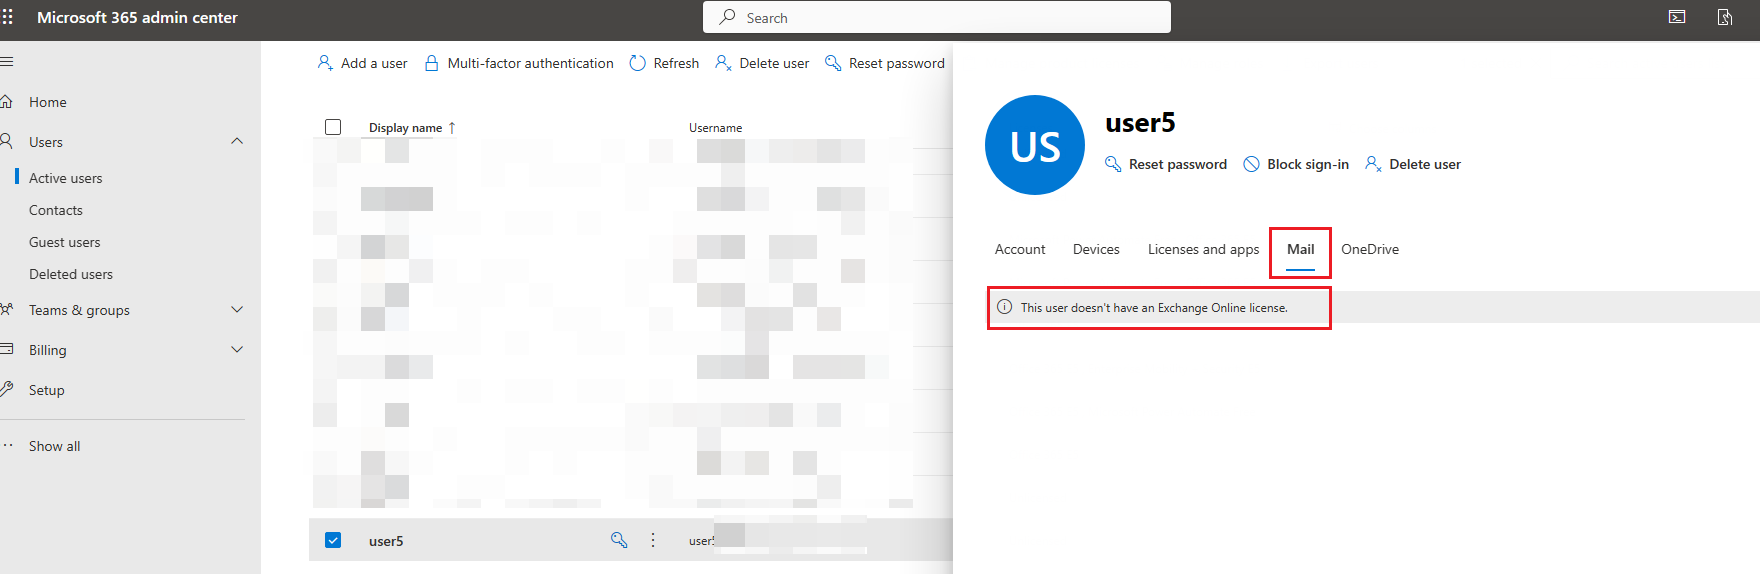Screen dimensions: 1760x574
Task: Click the Billing card icon
Action: point(7,350)
